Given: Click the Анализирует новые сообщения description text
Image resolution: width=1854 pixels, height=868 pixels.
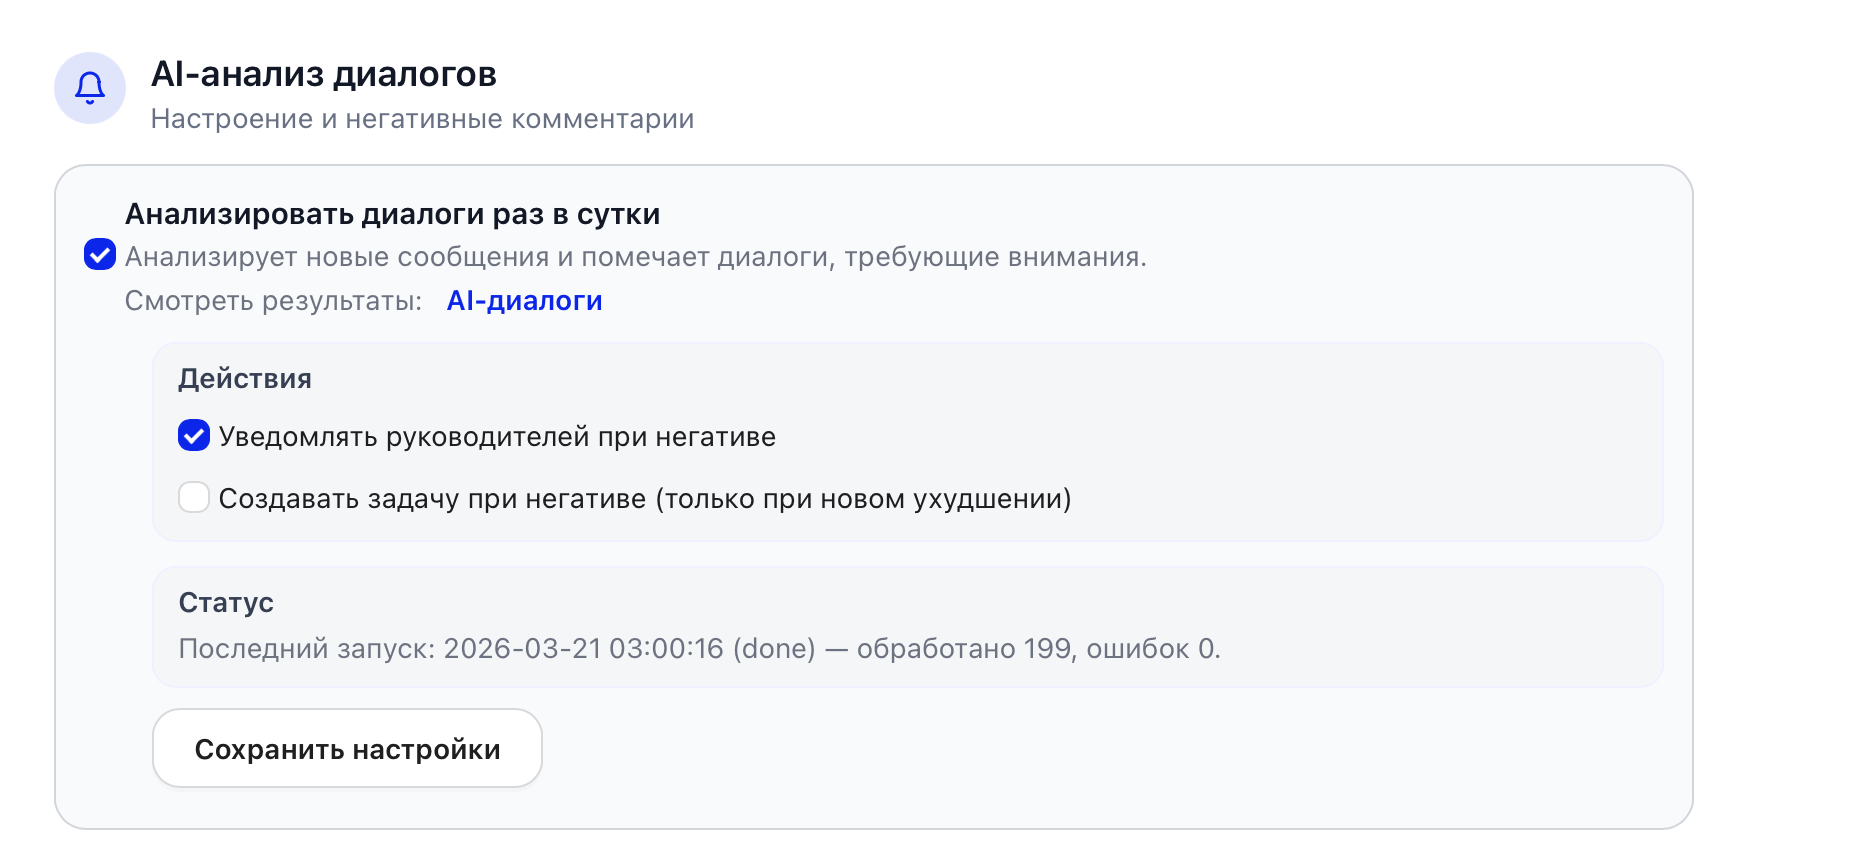Looking at the screenshot, I should point(635,257).
